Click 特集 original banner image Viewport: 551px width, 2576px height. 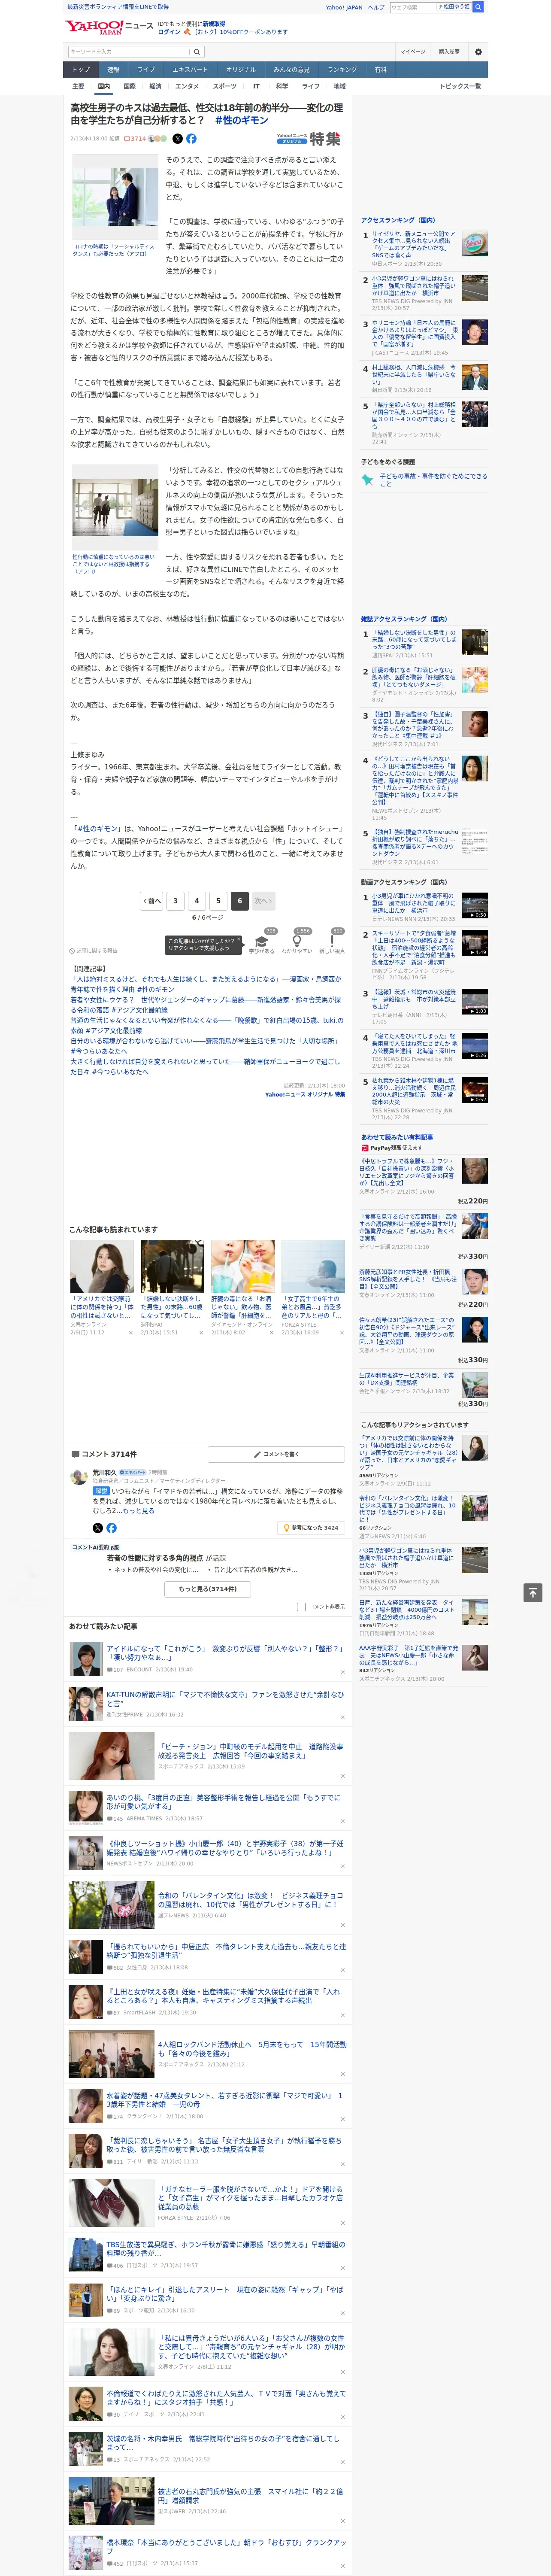click(309, 139)
